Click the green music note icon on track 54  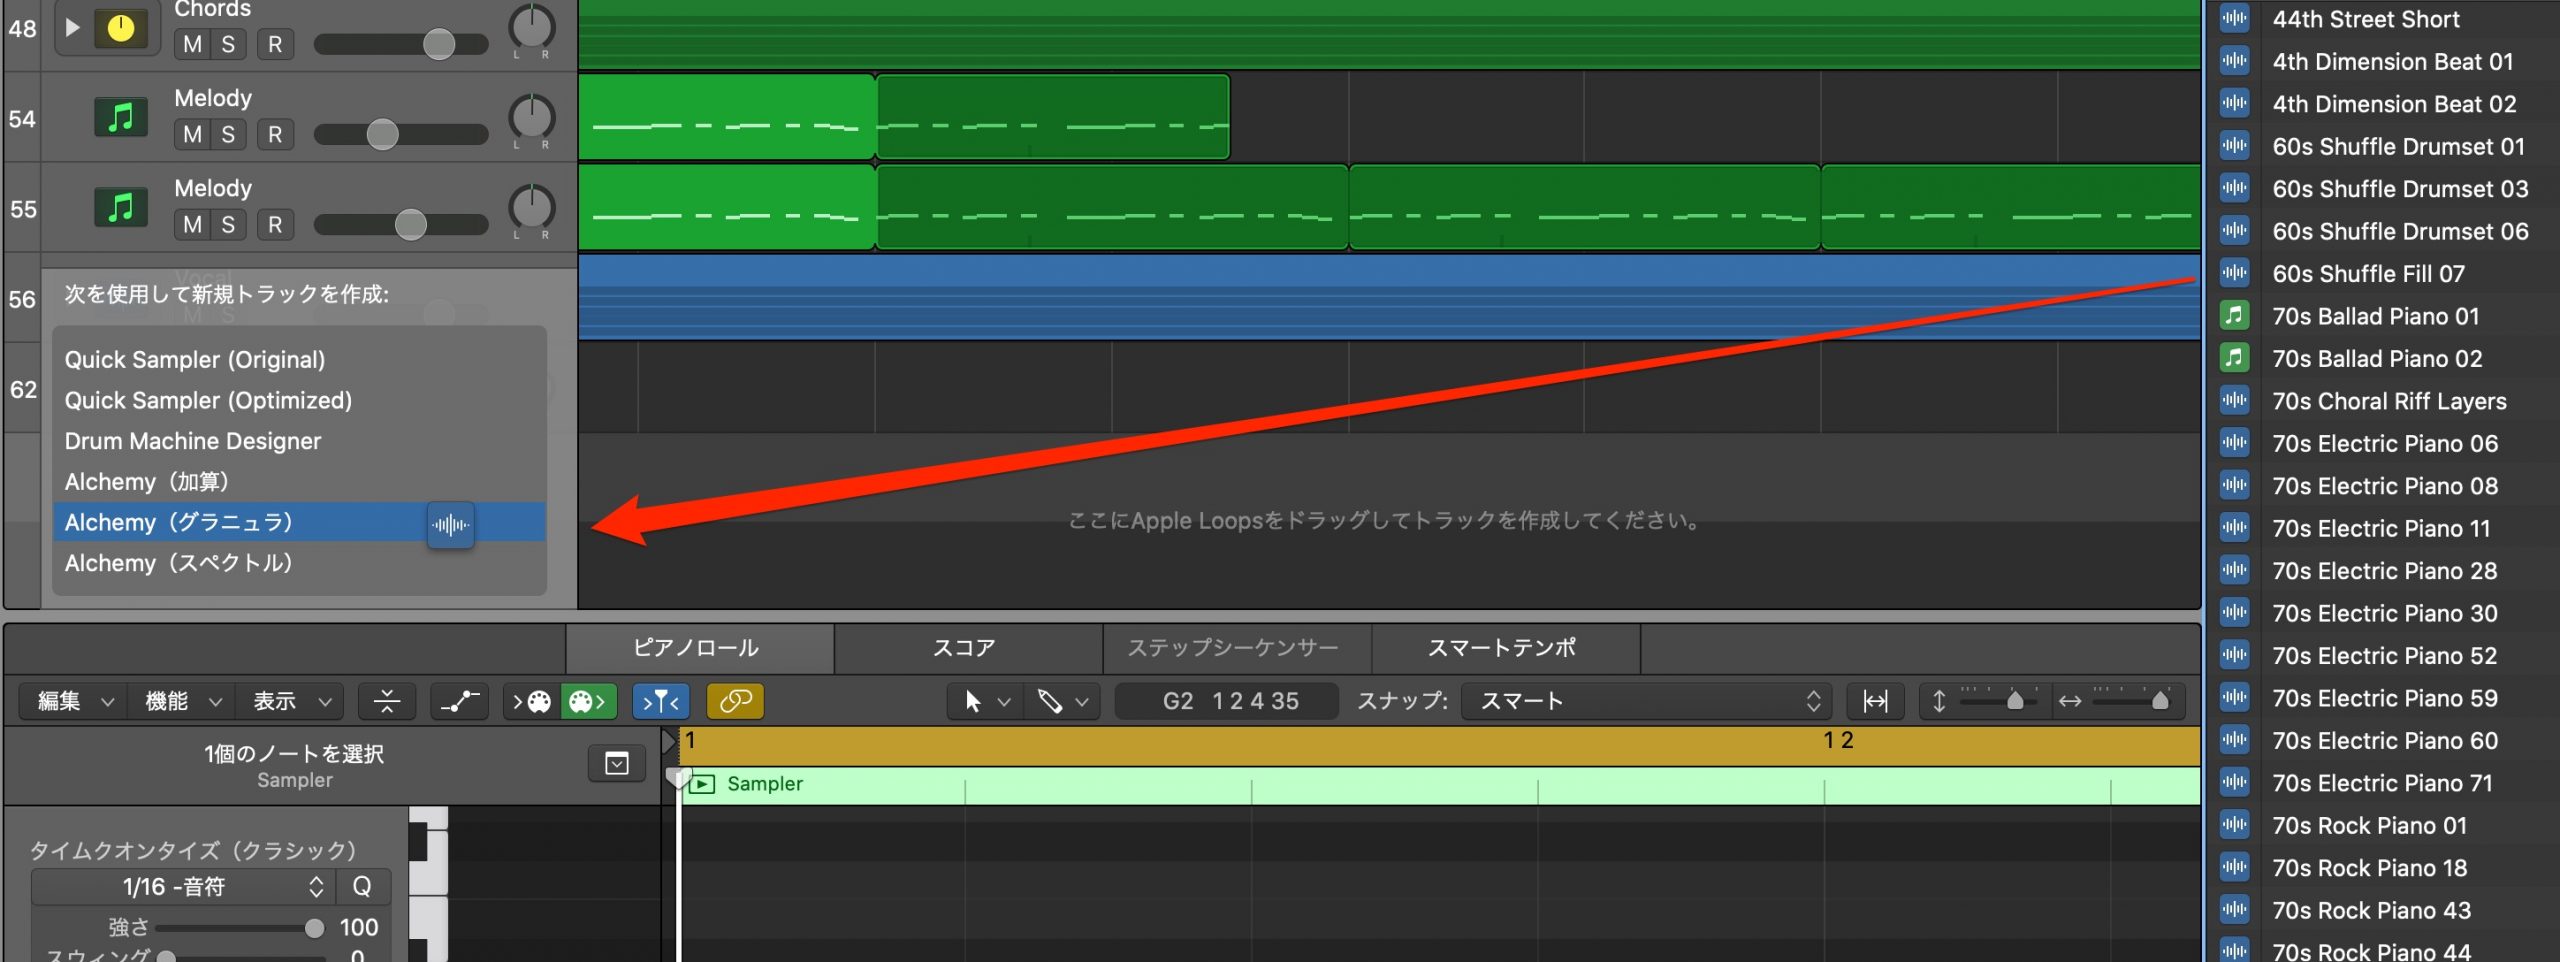tap(121, 118)
